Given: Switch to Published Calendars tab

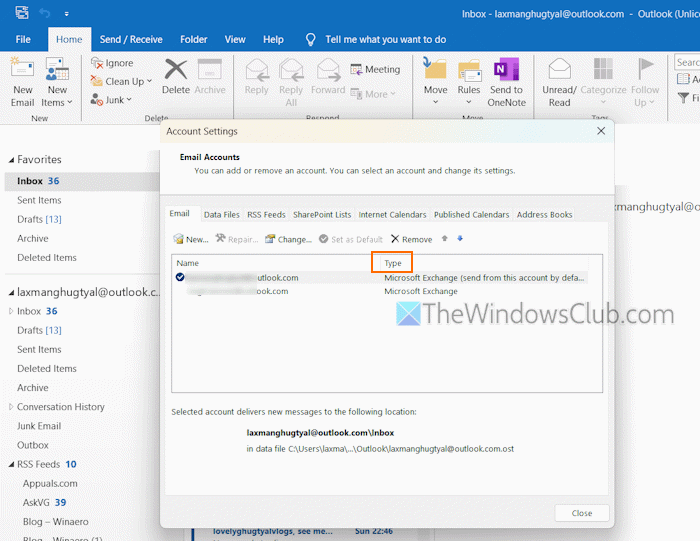Looking at the screenshot, I should (471, 215).
